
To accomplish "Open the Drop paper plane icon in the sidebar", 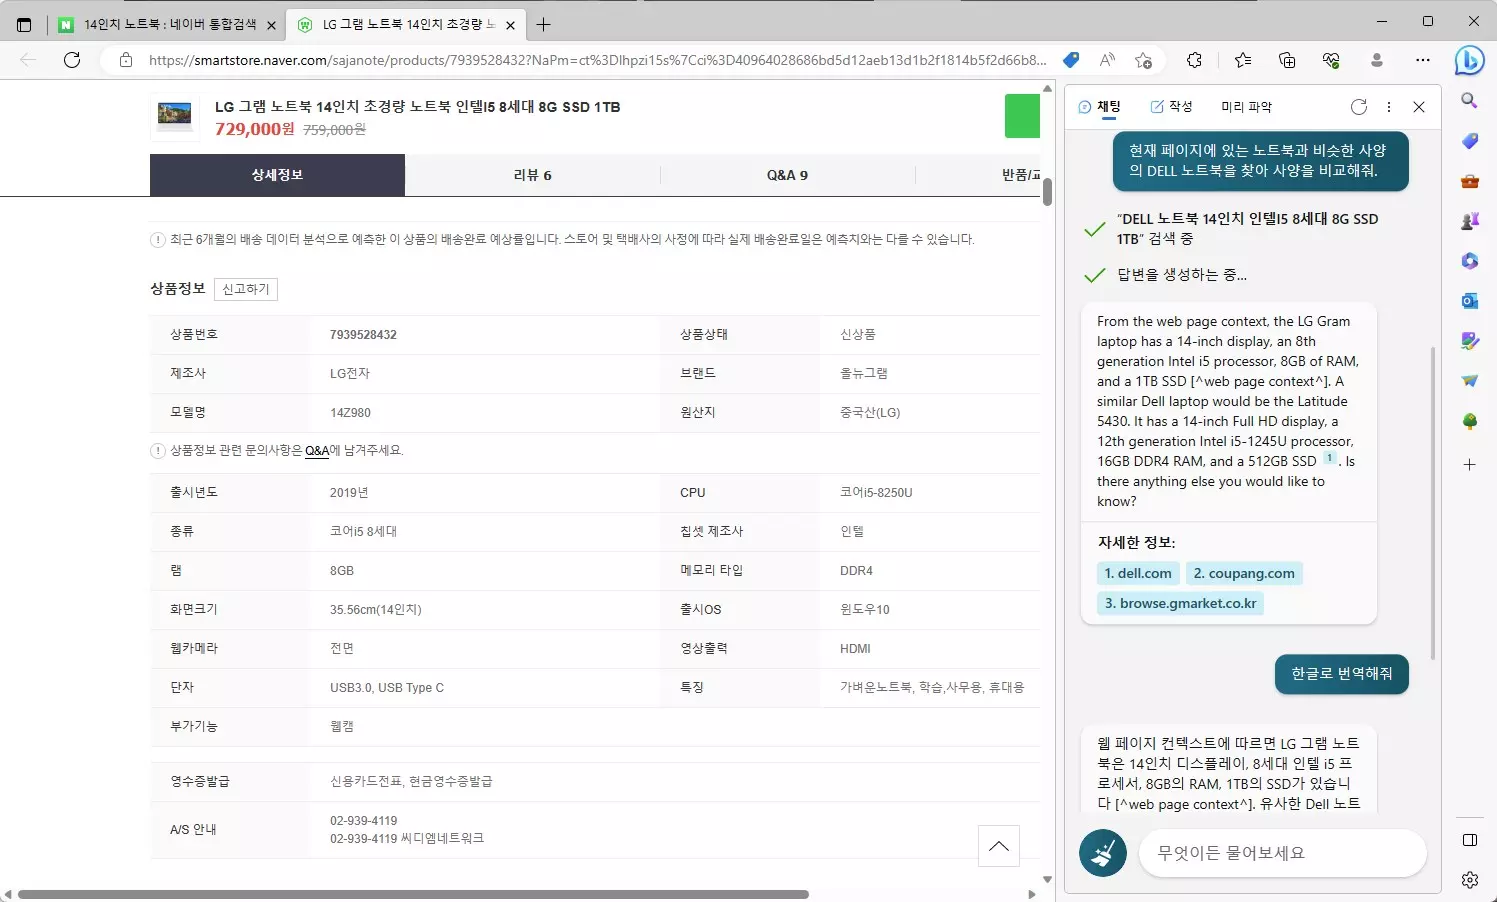I will (1469, 381).
